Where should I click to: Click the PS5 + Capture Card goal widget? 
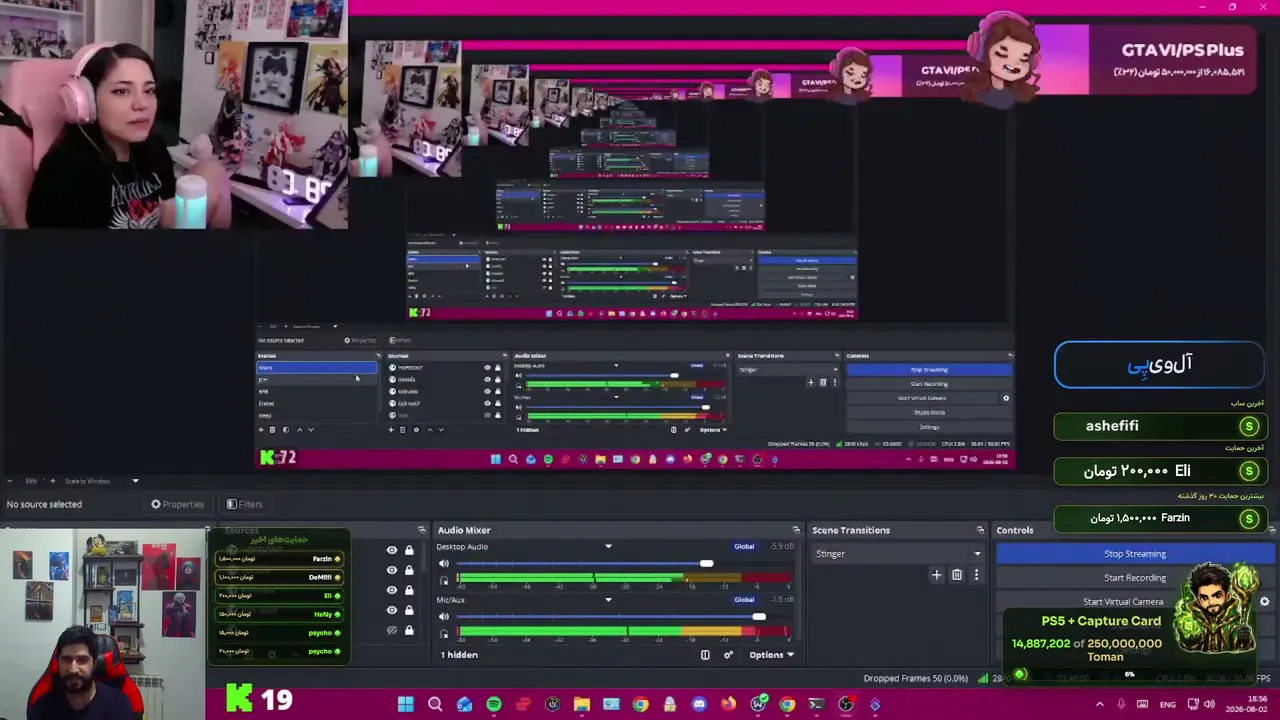(x=1130, y=625)
